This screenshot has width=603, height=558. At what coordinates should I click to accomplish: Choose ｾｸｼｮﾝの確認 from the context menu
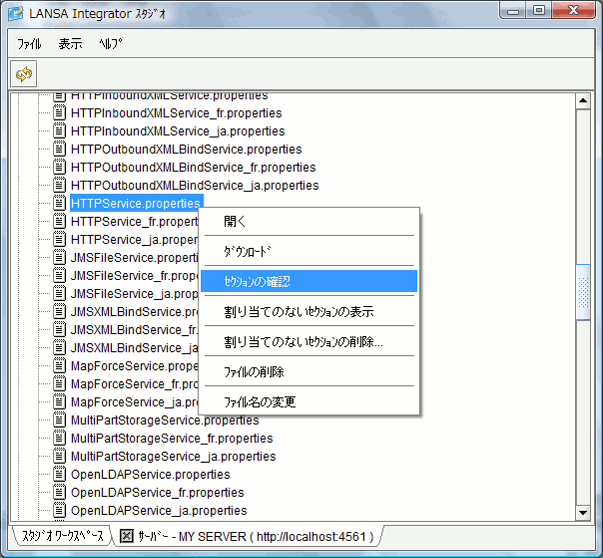click(x=309, y=281)
